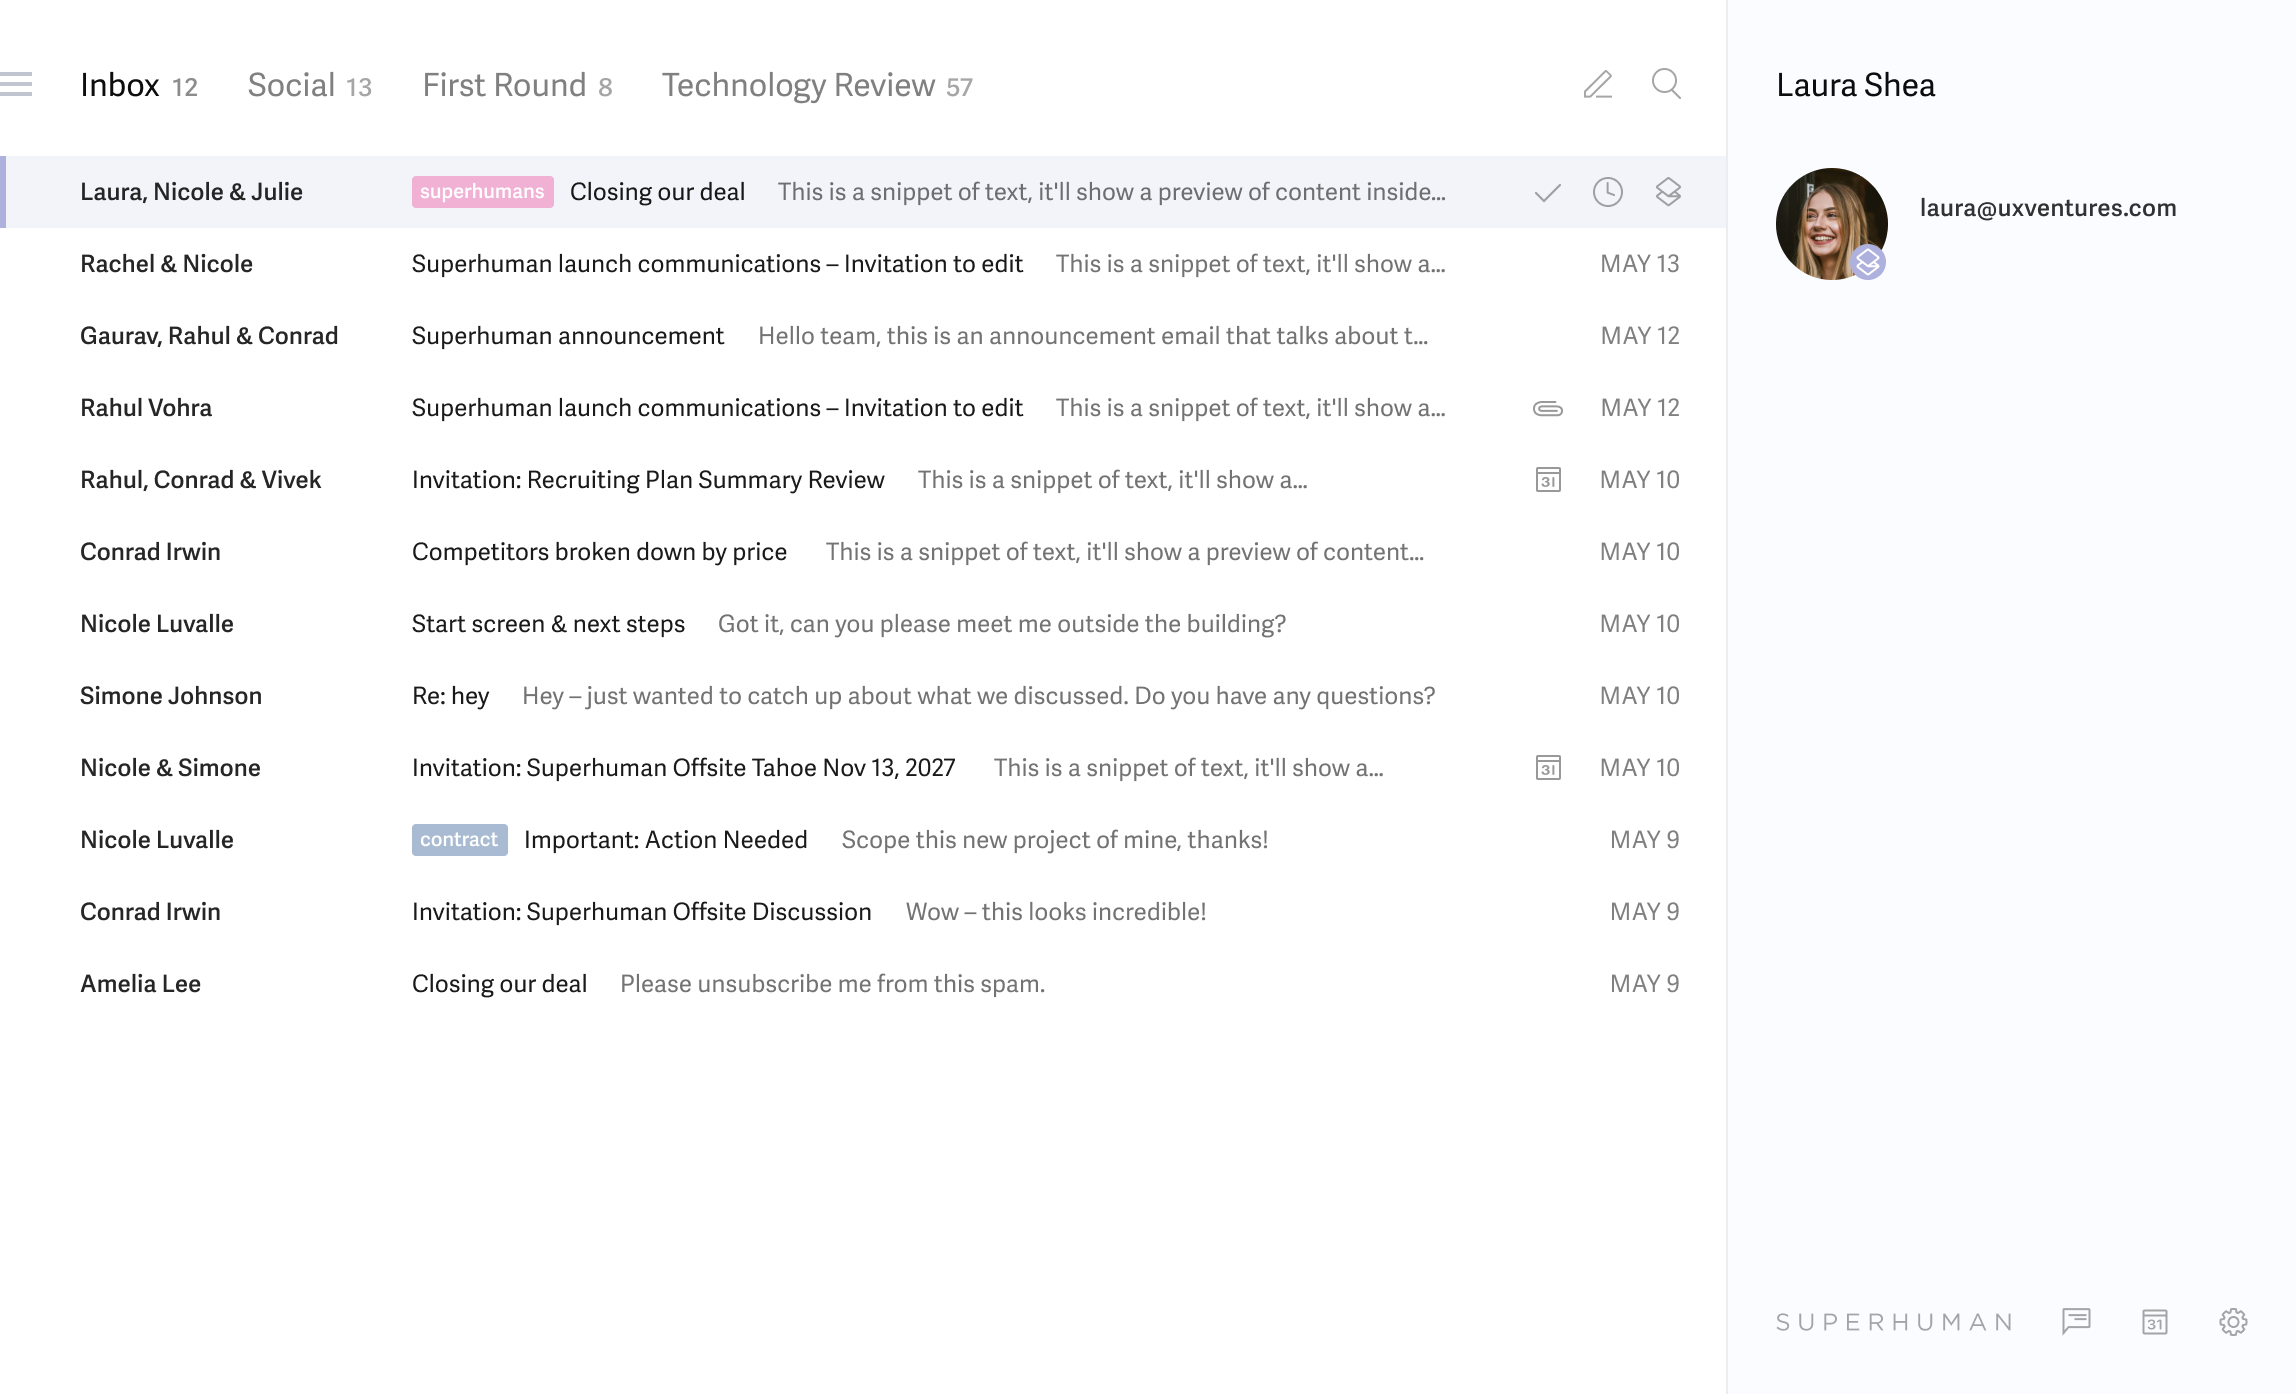Click the paperclip attachment icon on Rahul Vohra row

(x=1547, y=408)
